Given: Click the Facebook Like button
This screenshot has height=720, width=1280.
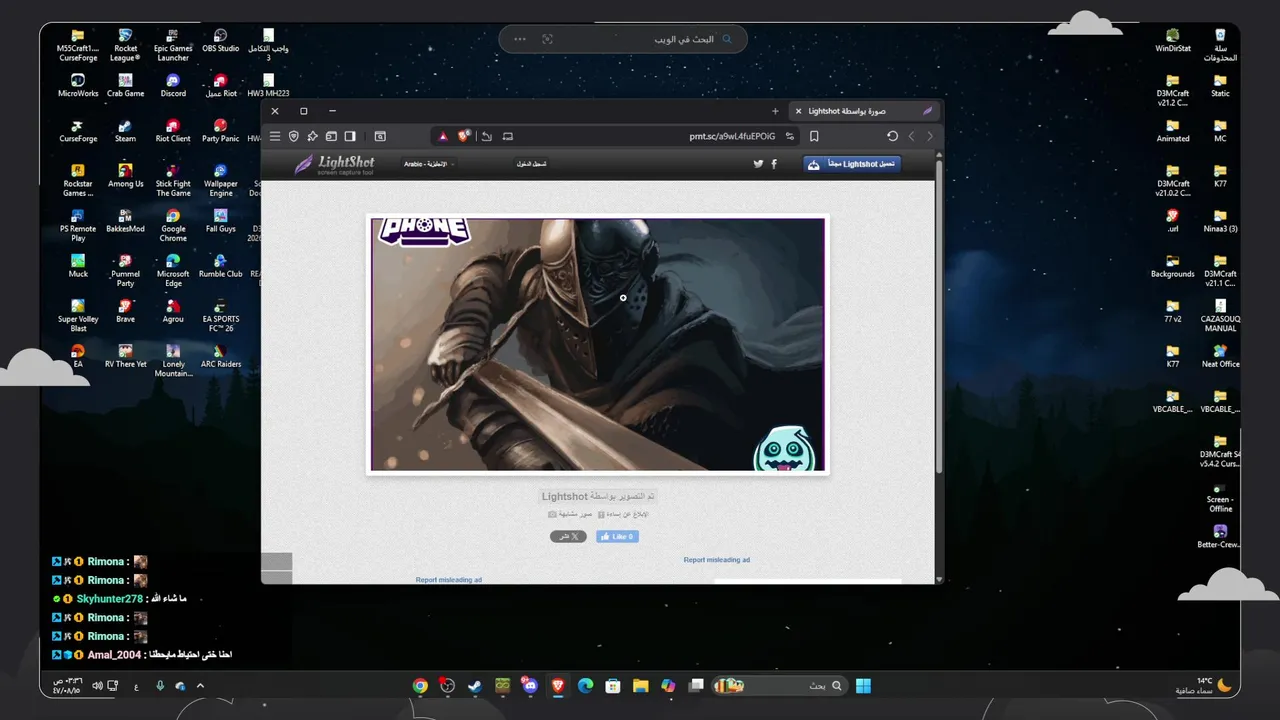Looking at the screenshot, I should tap(617, 537).
